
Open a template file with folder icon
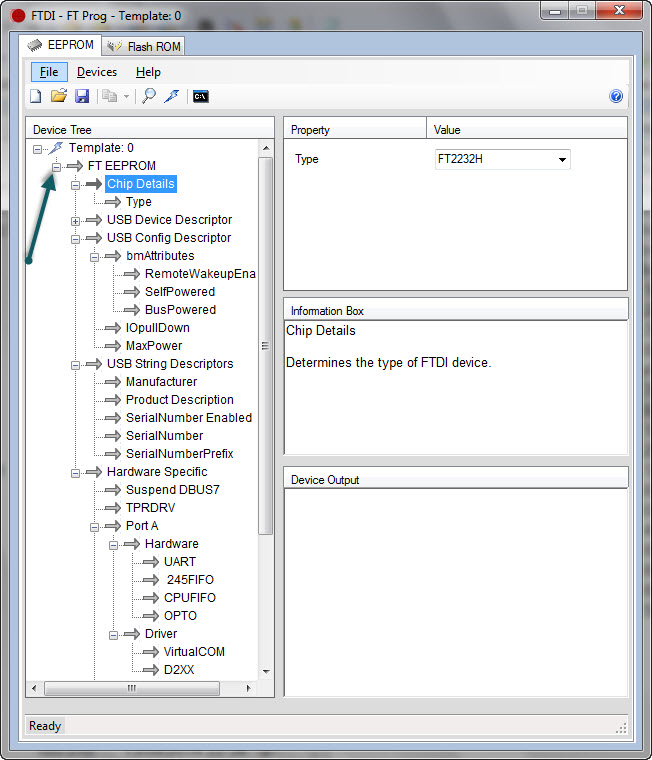59,96
